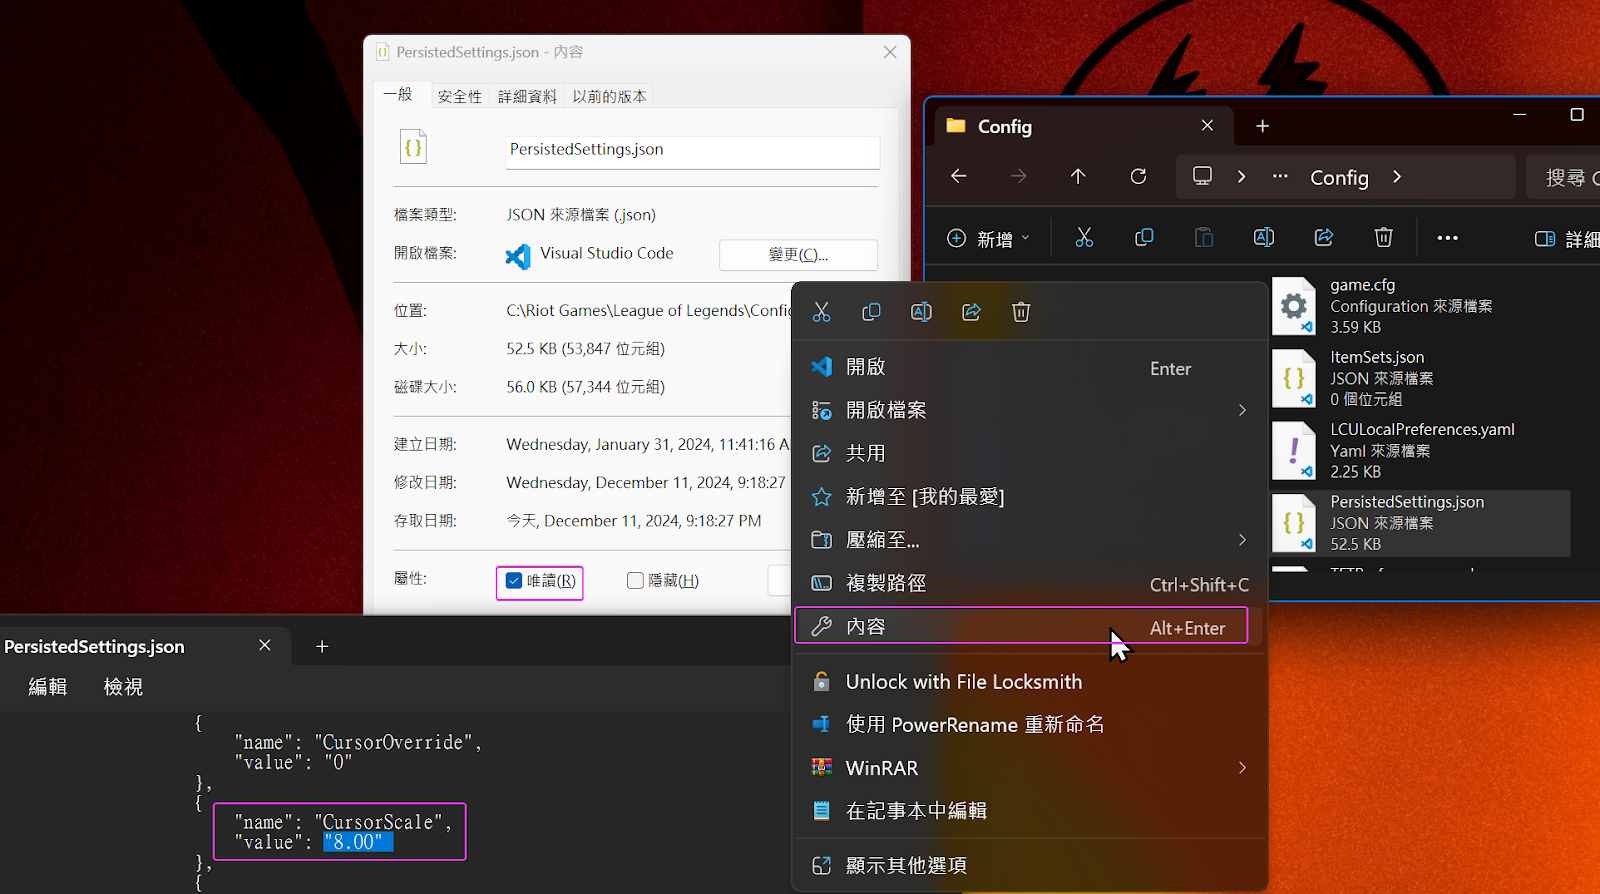Viewport: 1600px width, 894px height.
Task: Switch to the 以前的版本 tab in properties
Action: pyautogui.click(x=609, y=97)
